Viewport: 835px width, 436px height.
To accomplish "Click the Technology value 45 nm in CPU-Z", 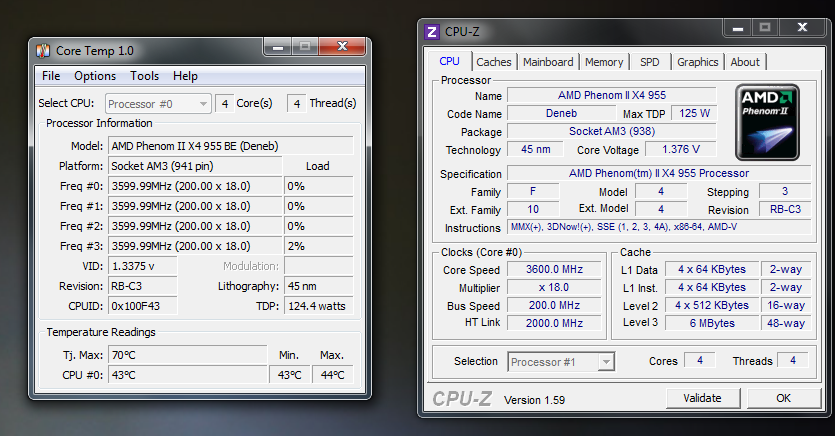I will 535,150.
